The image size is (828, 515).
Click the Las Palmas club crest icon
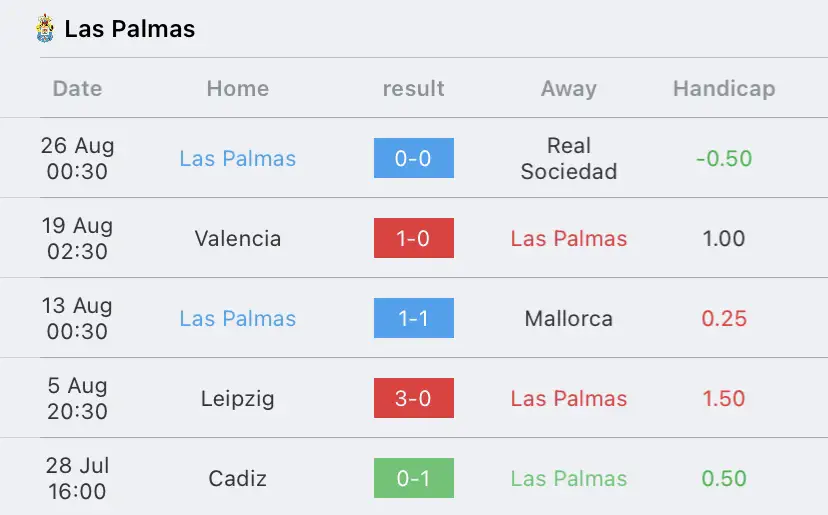click(45, 29)
